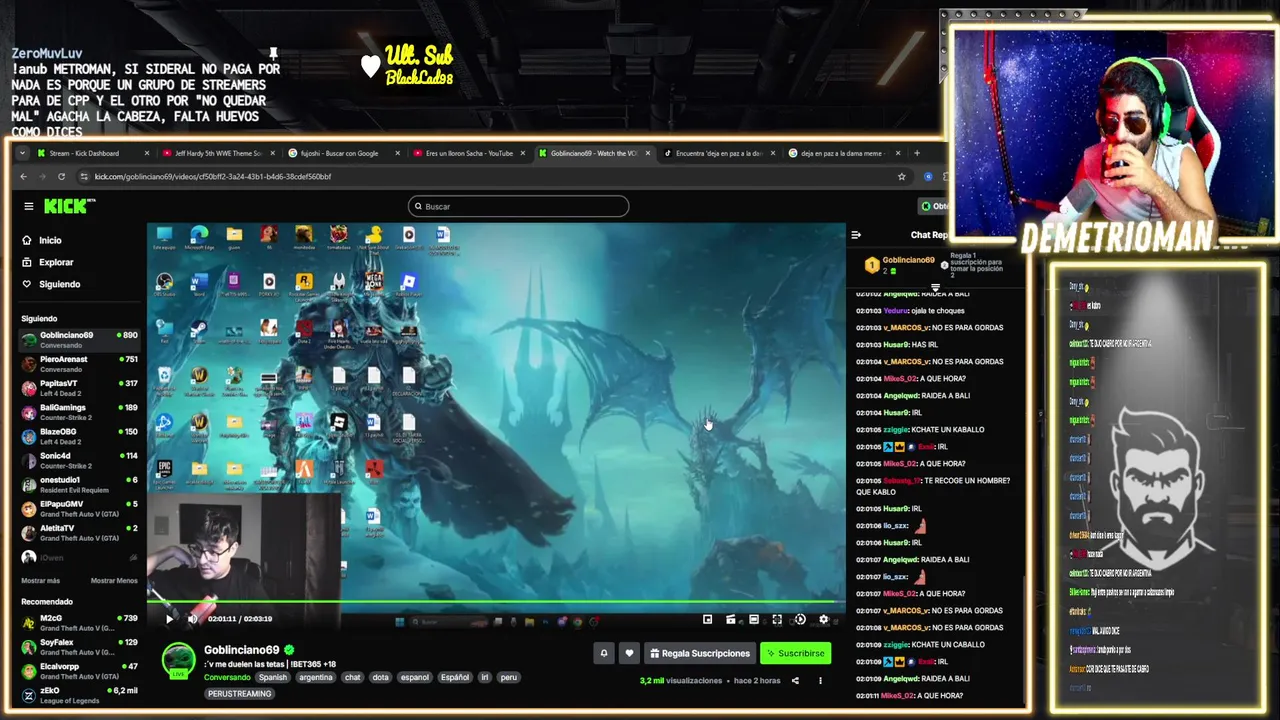Screen dimensions: 1280x720
Task: Expand list with Mostrar más
Action: tap(40, 580)
